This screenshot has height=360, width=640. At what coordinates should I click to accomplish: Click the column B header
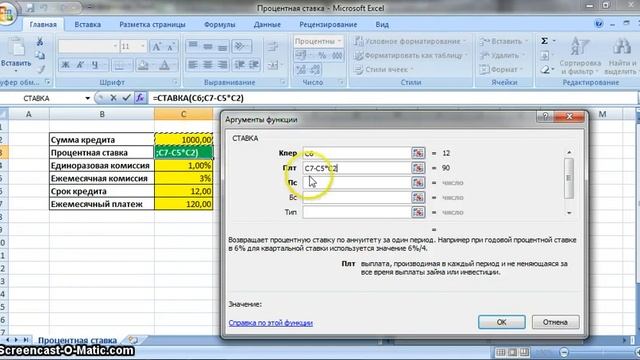click(102, 114)
